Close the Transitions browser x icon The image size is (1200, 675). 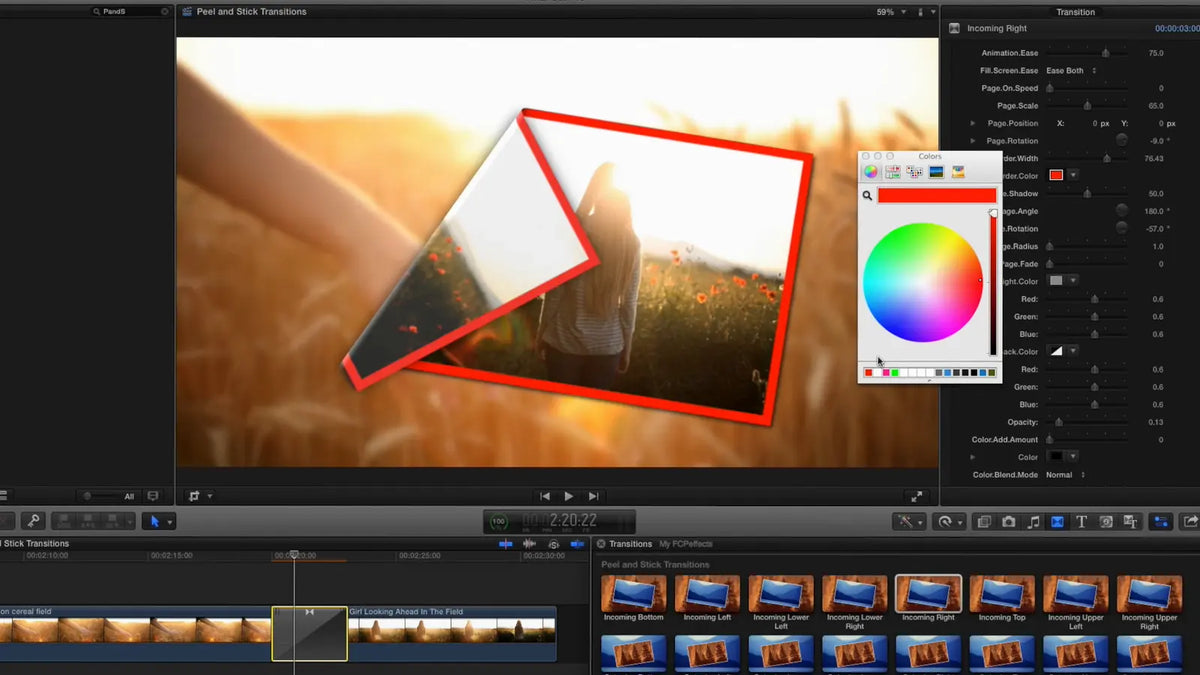pyautogui.click(x=601, y=544)
